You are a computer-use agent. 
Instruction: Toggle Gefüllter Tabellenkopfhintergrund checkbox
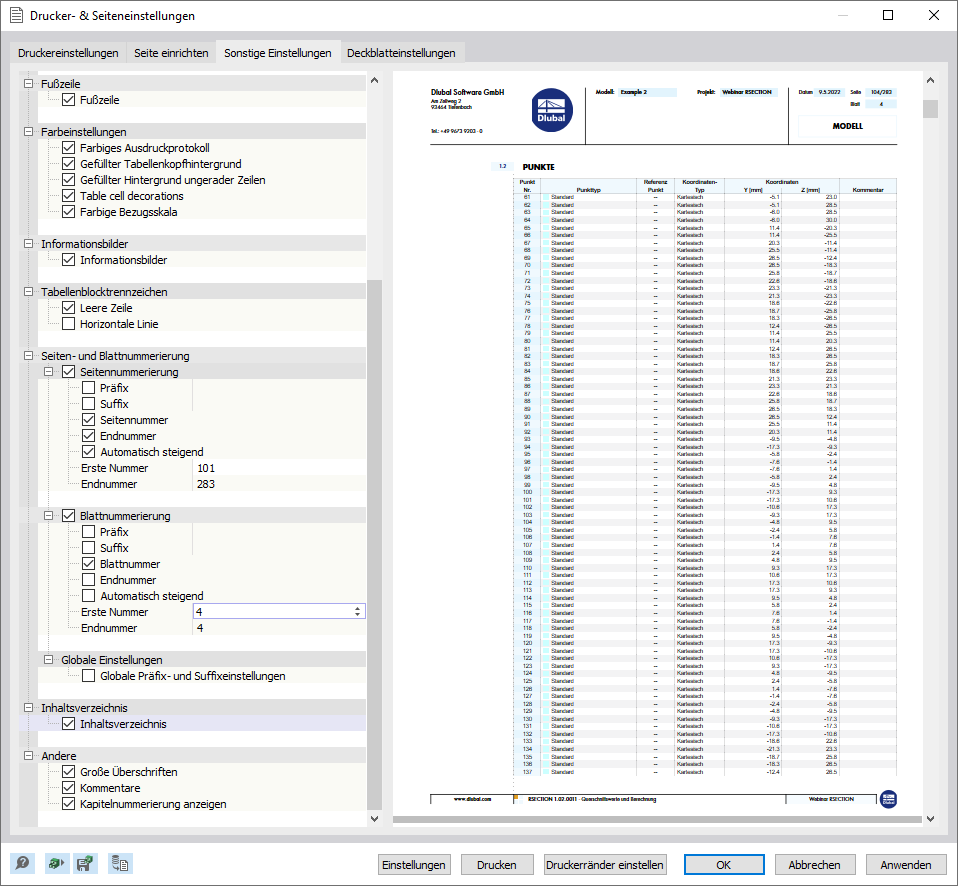(x=68, y=164)
